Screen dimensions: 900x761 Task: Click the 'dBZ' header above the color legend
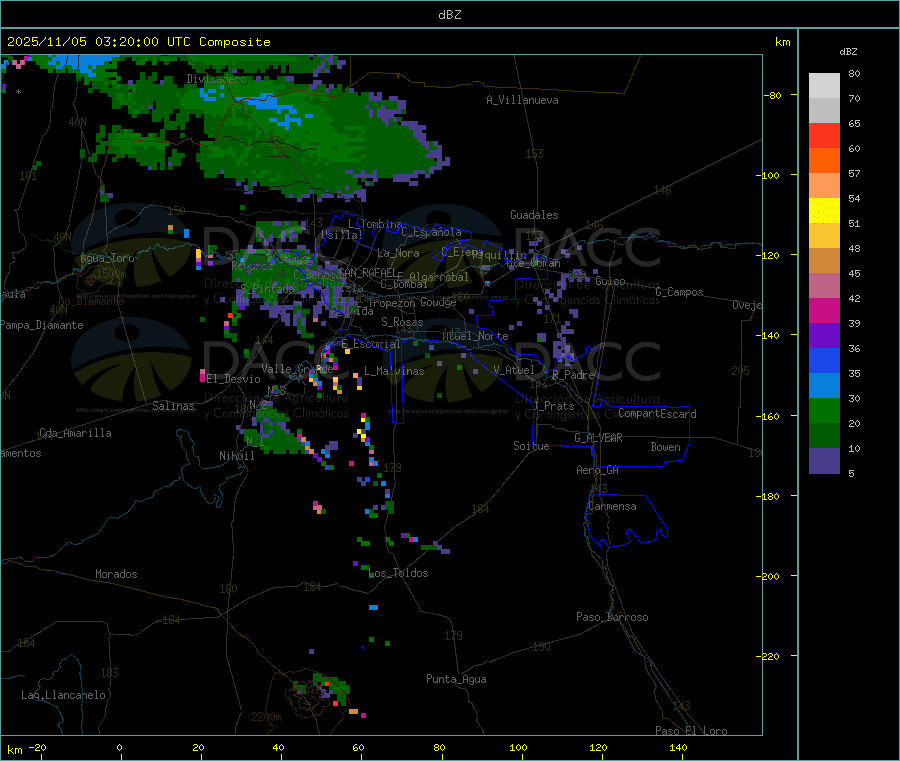pos(848,52)
